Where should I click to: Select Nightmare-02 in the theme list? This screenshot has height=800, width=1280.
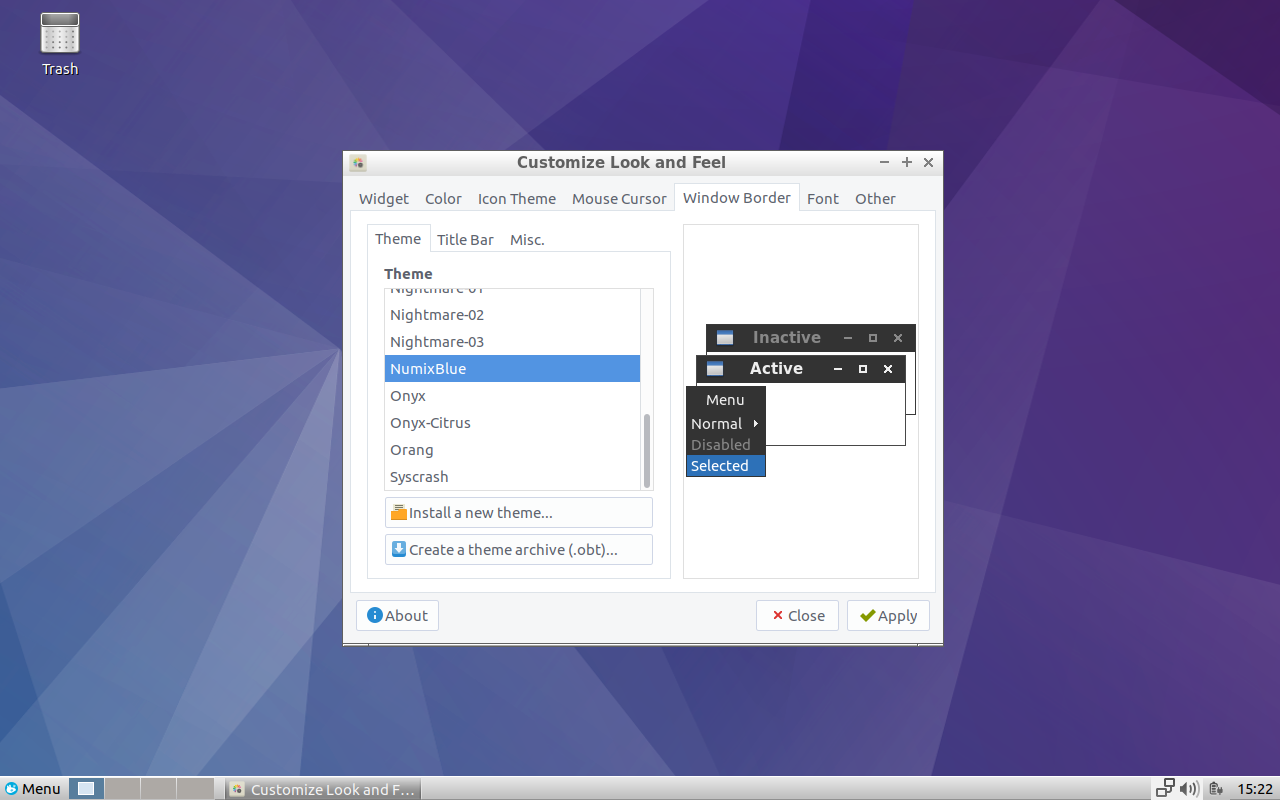[x=436, y=314]
